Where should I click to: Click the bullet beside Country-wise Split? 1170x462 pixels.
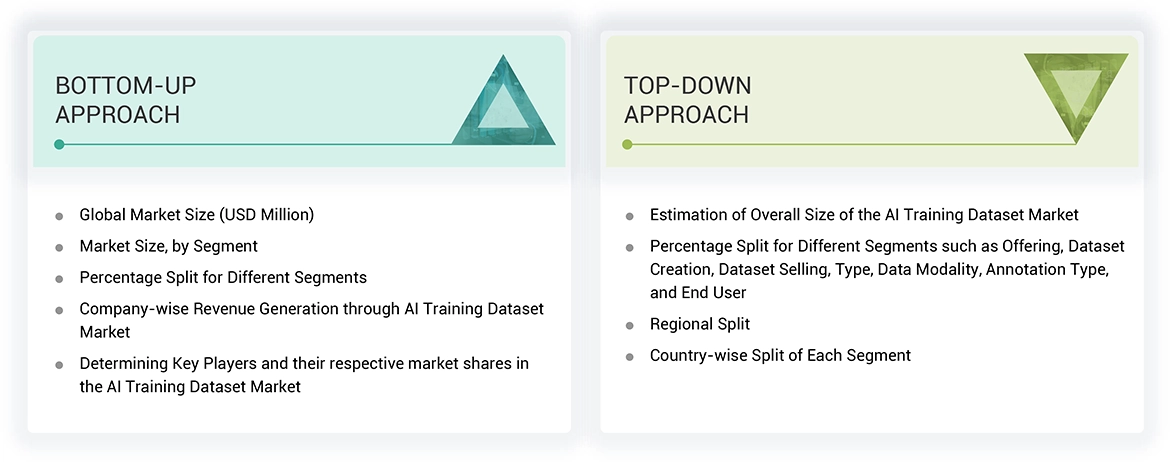pyautogui.click(x=629, y=356)
